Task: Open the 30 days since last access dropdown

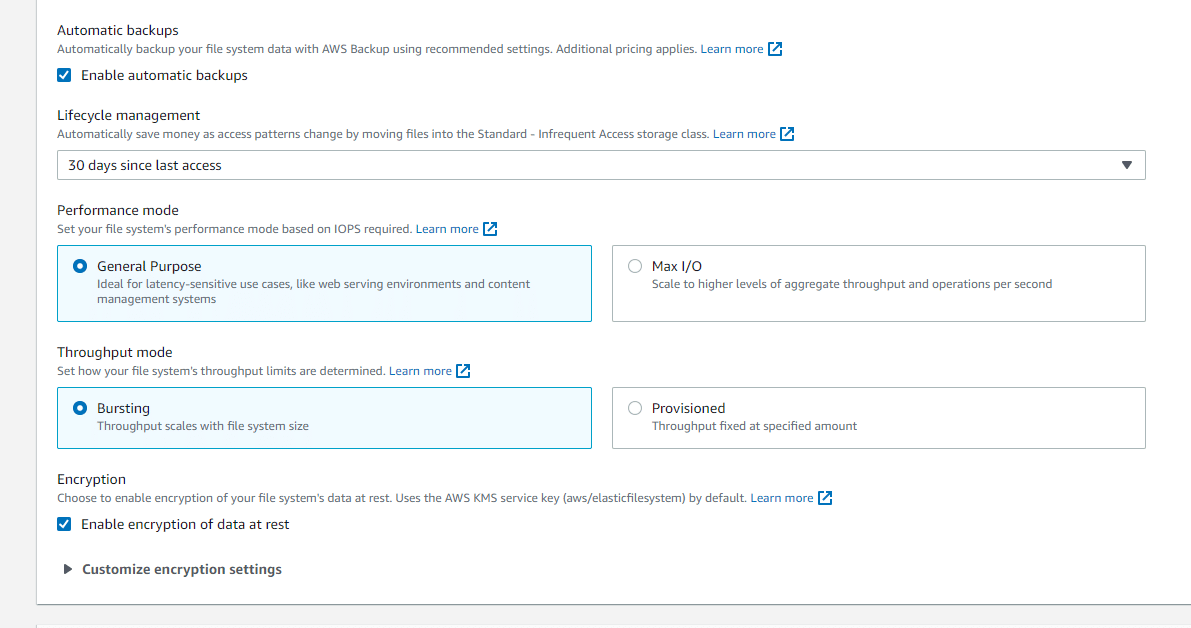Action: click(601, 165)
